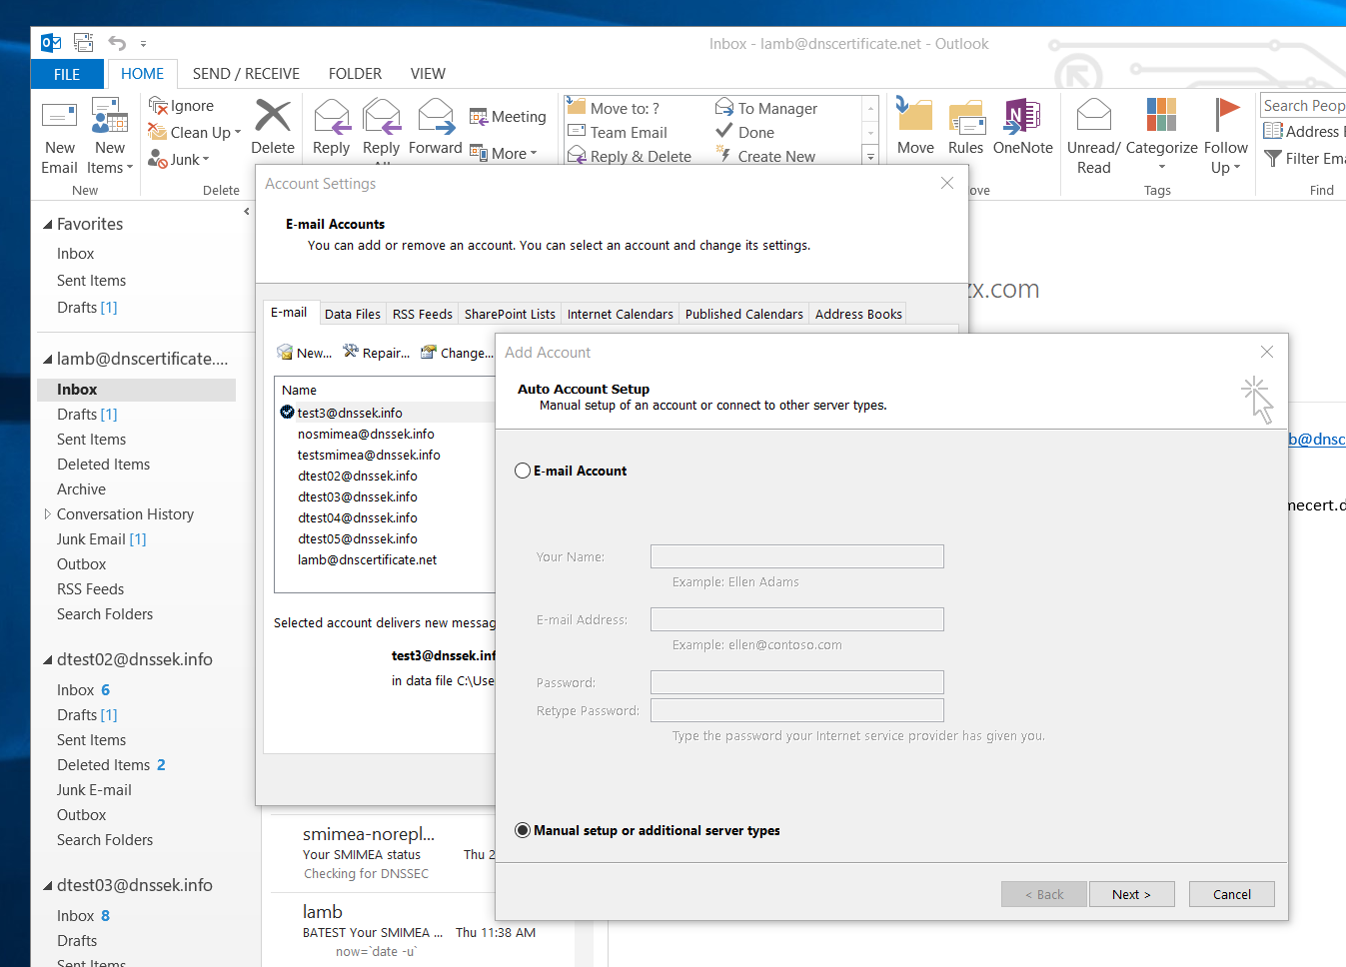Click the Next button
Viewport: 1346px width, 967px height.
[x=1131, y=894]
